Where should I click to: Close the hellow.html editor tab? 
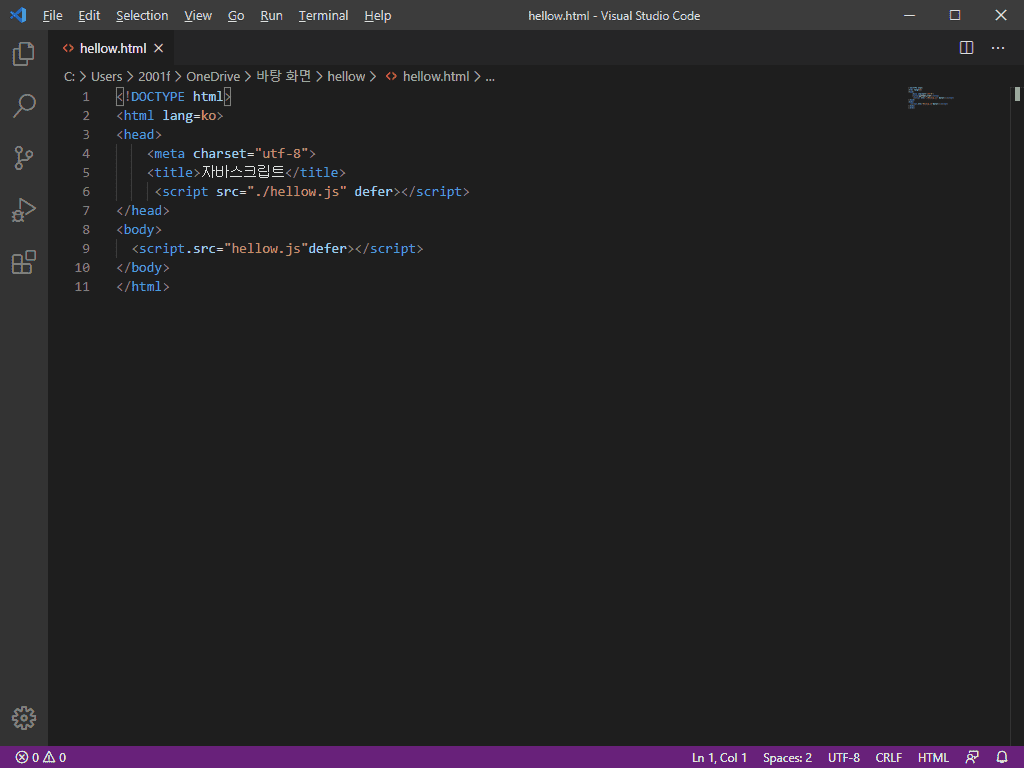click(x=158, y=48)
